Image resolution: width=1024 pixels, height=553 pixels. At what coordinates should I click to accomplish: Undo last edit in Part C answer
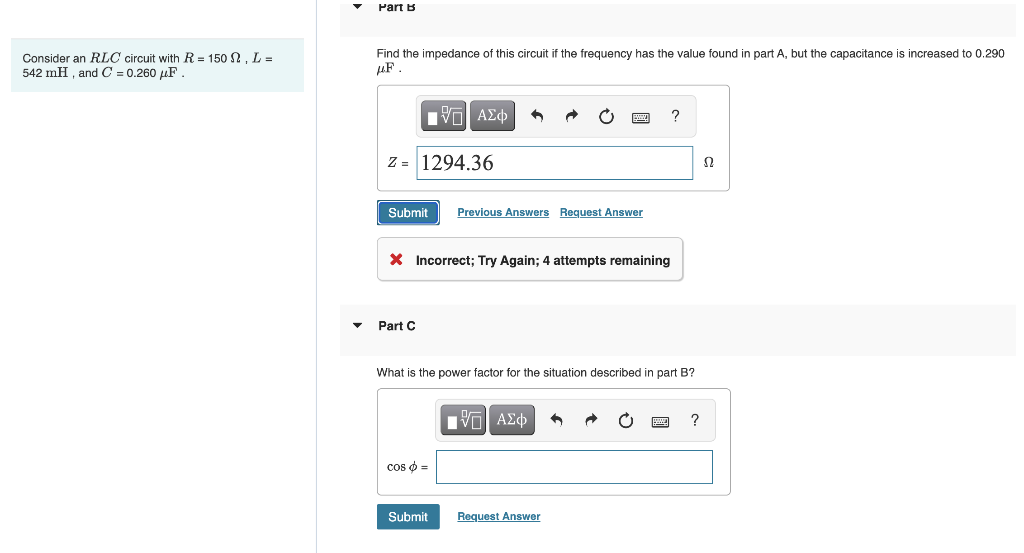[556, 420]
